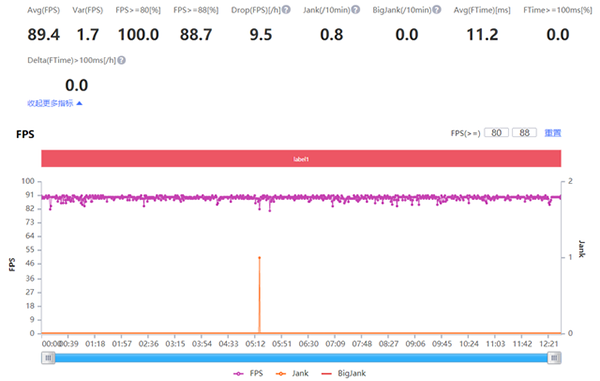
Task: Toggle the Jank series in legend
Action: [292, 373]
